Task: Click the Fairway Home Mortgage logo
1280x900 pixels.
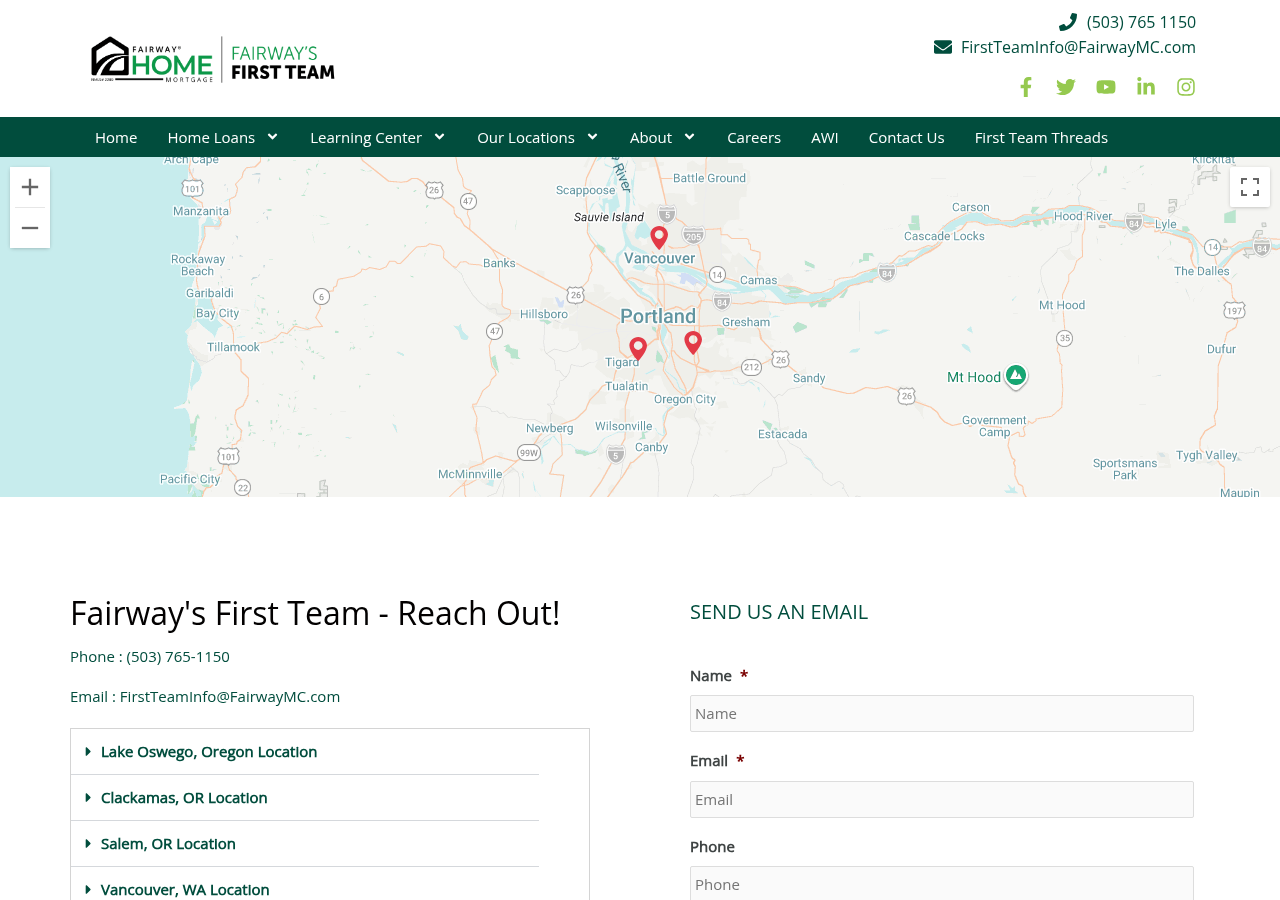Action: pyautogui.click(x=213, y=59)
